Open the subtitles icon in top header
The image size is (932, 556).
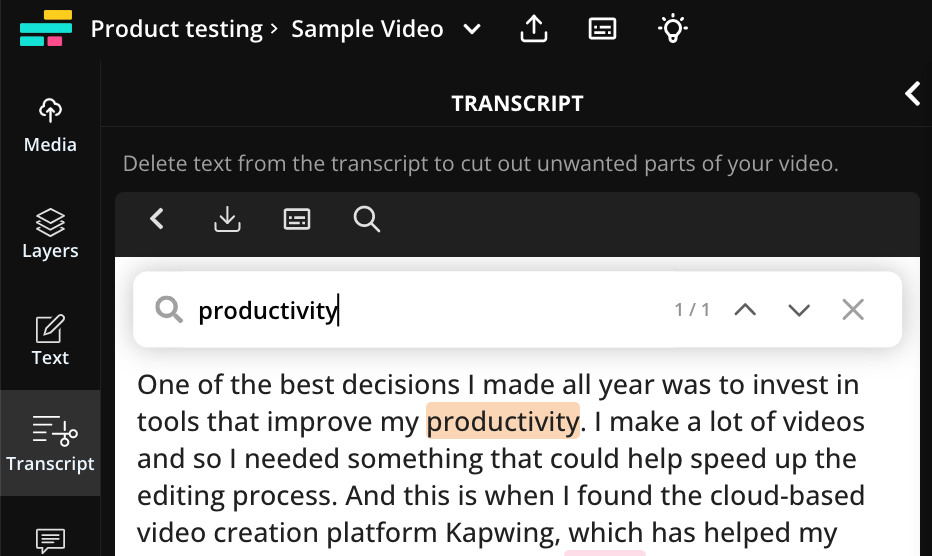point(602,29)
